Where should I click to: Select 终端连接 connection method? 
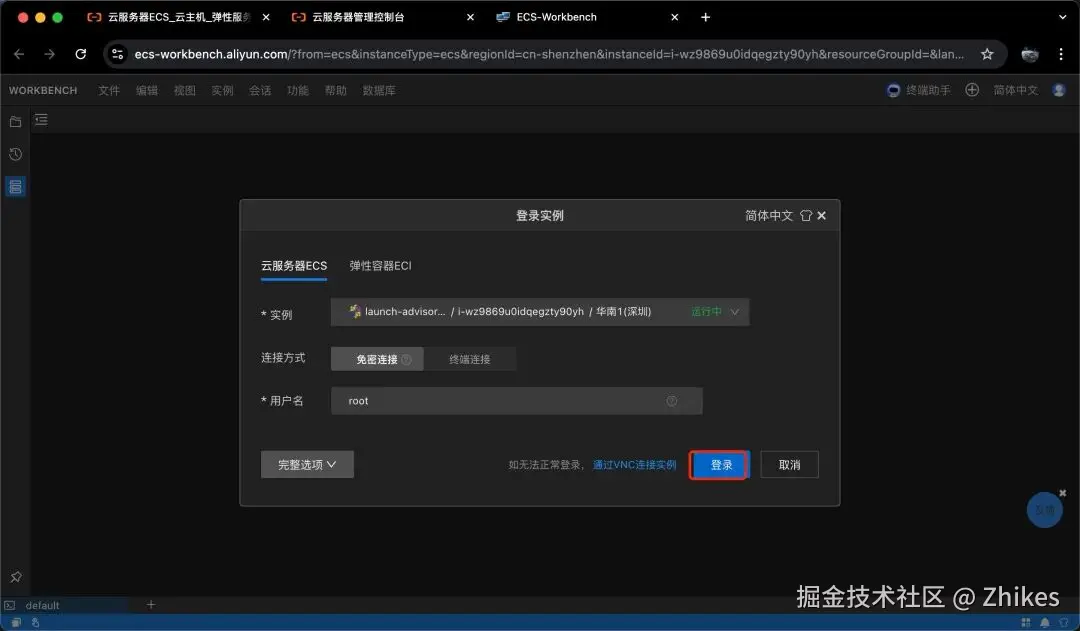(470, 359)
